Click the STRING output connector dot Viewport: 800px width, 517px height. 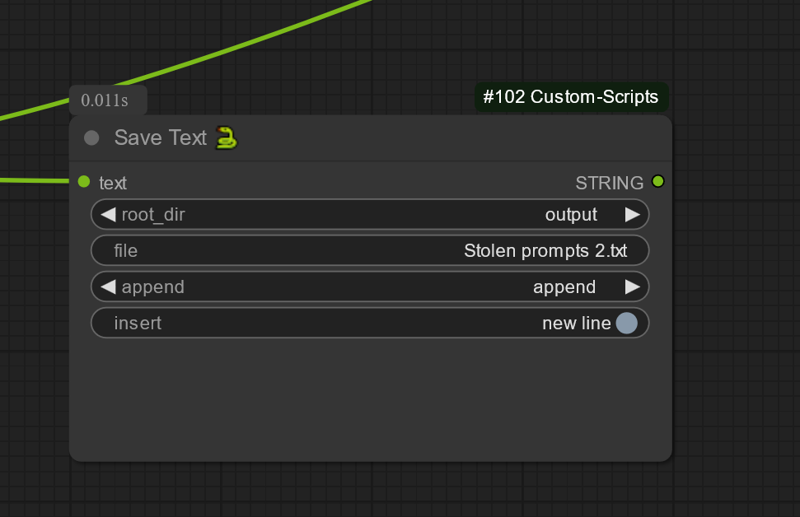[x=658, y=181]
